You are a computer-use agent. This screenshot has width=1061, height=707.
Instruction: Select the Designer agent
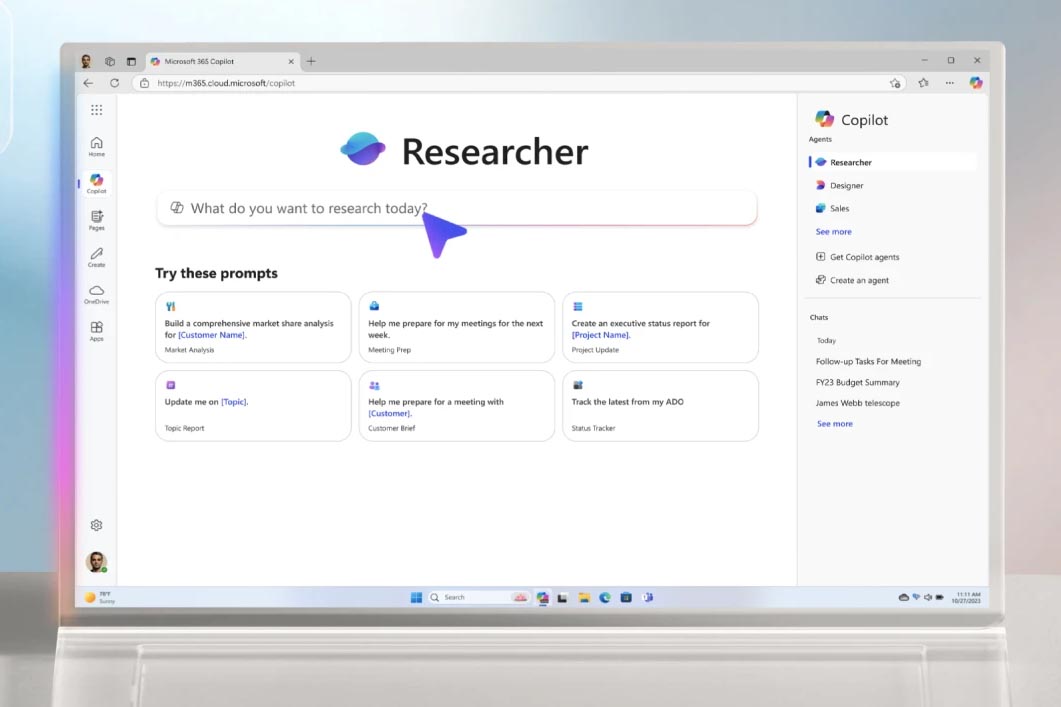(x=846, y=185)
